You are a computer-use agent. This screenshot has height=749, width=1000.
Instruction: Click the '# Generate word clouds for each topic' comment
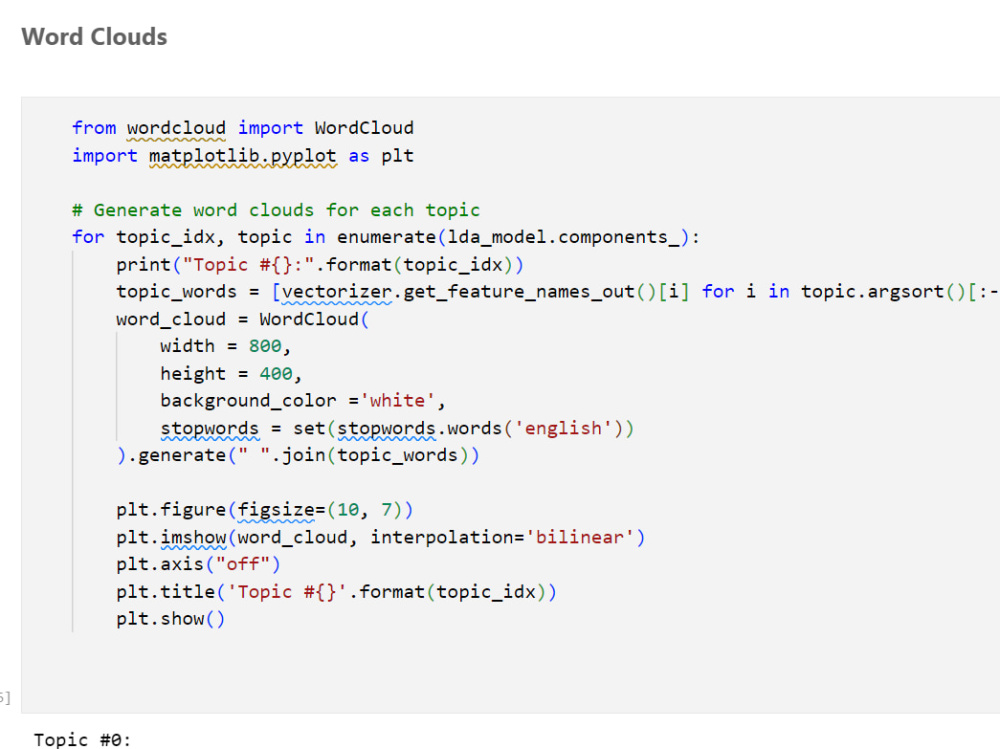click(276, 210)
